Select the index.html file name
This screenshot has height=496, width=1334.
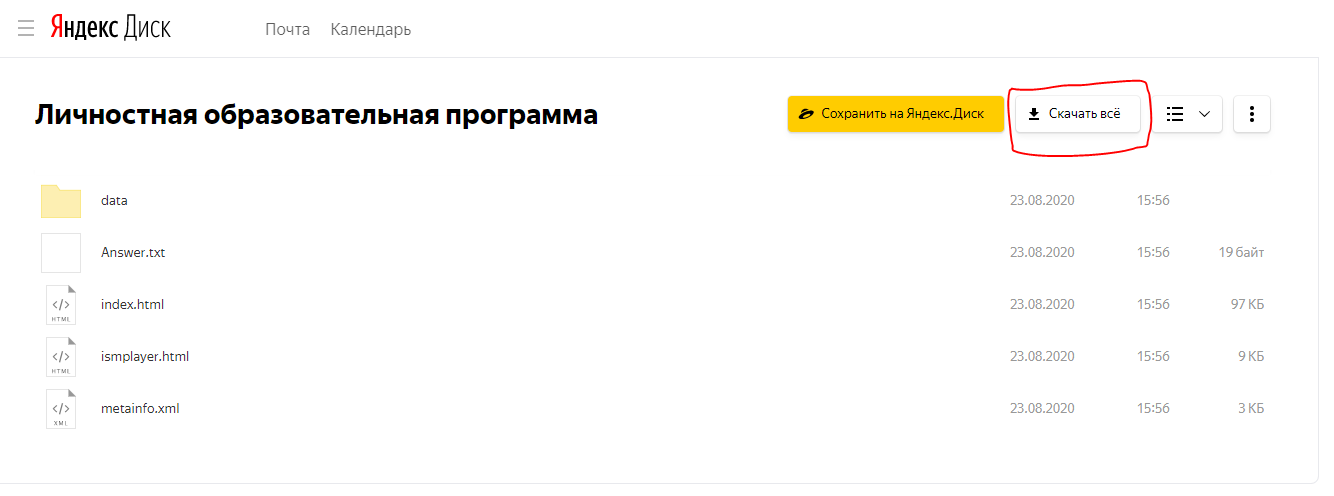pos(132,305)
